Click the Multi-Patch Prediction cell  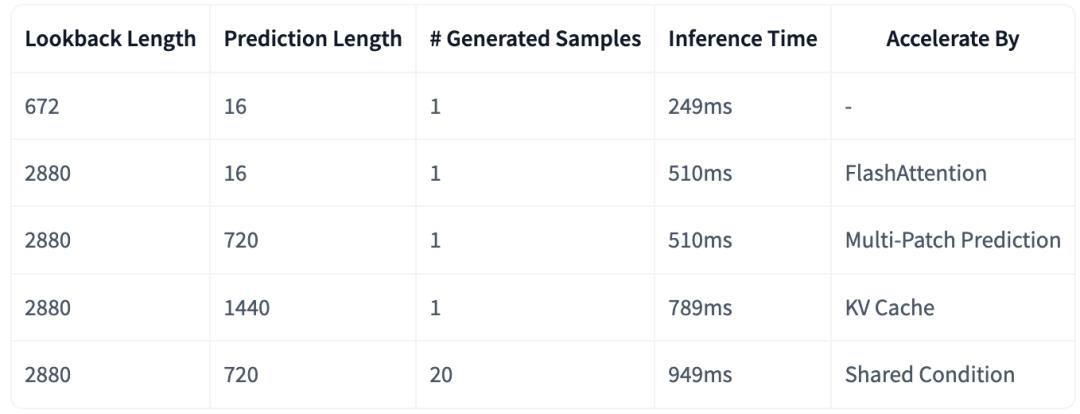(952, 240)
